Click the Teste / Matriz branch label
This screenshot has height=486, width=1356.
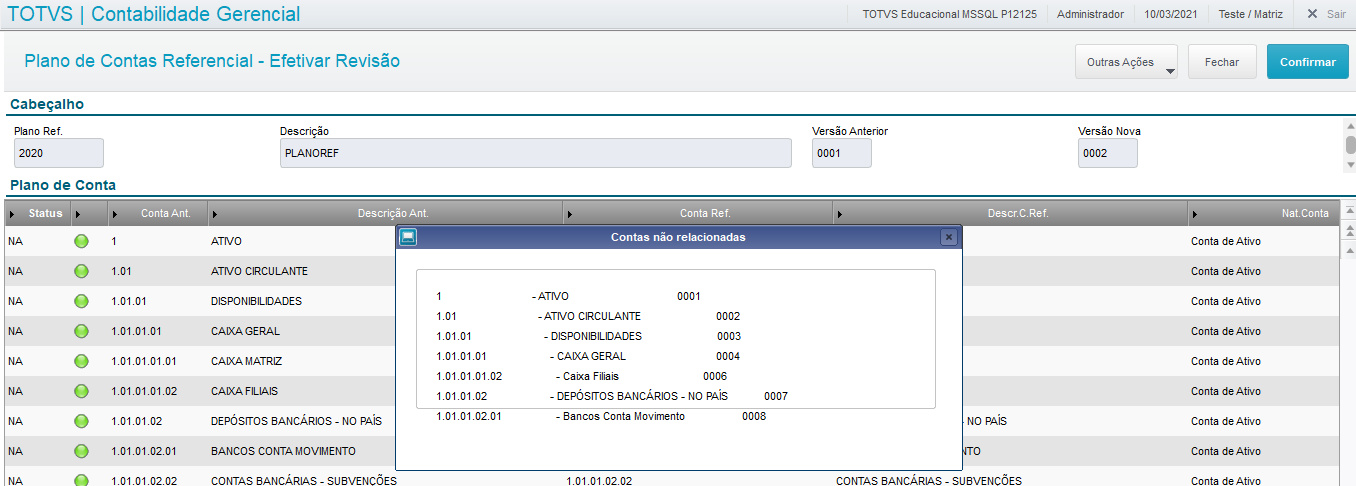(1250, 15)
